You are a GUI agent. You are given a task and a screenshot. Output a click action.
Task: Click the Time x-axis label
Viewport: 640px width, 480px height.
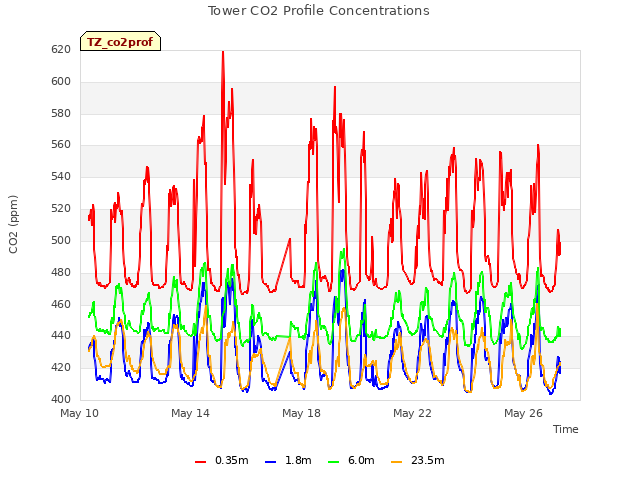566,429
